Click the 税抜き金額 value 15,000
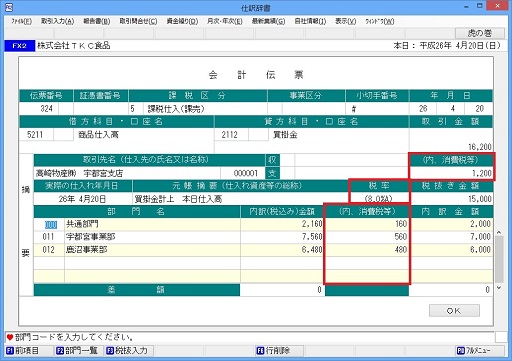 [480, 199]
